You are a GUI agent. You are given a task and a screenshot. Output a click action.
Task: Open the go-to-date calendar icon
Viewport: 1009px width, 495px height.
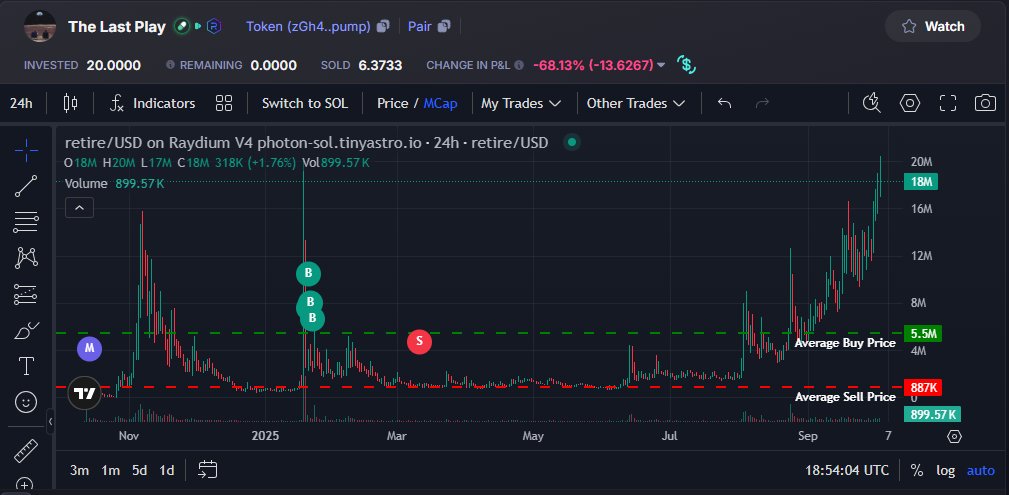pyautogui.click(x=207, y=470)
